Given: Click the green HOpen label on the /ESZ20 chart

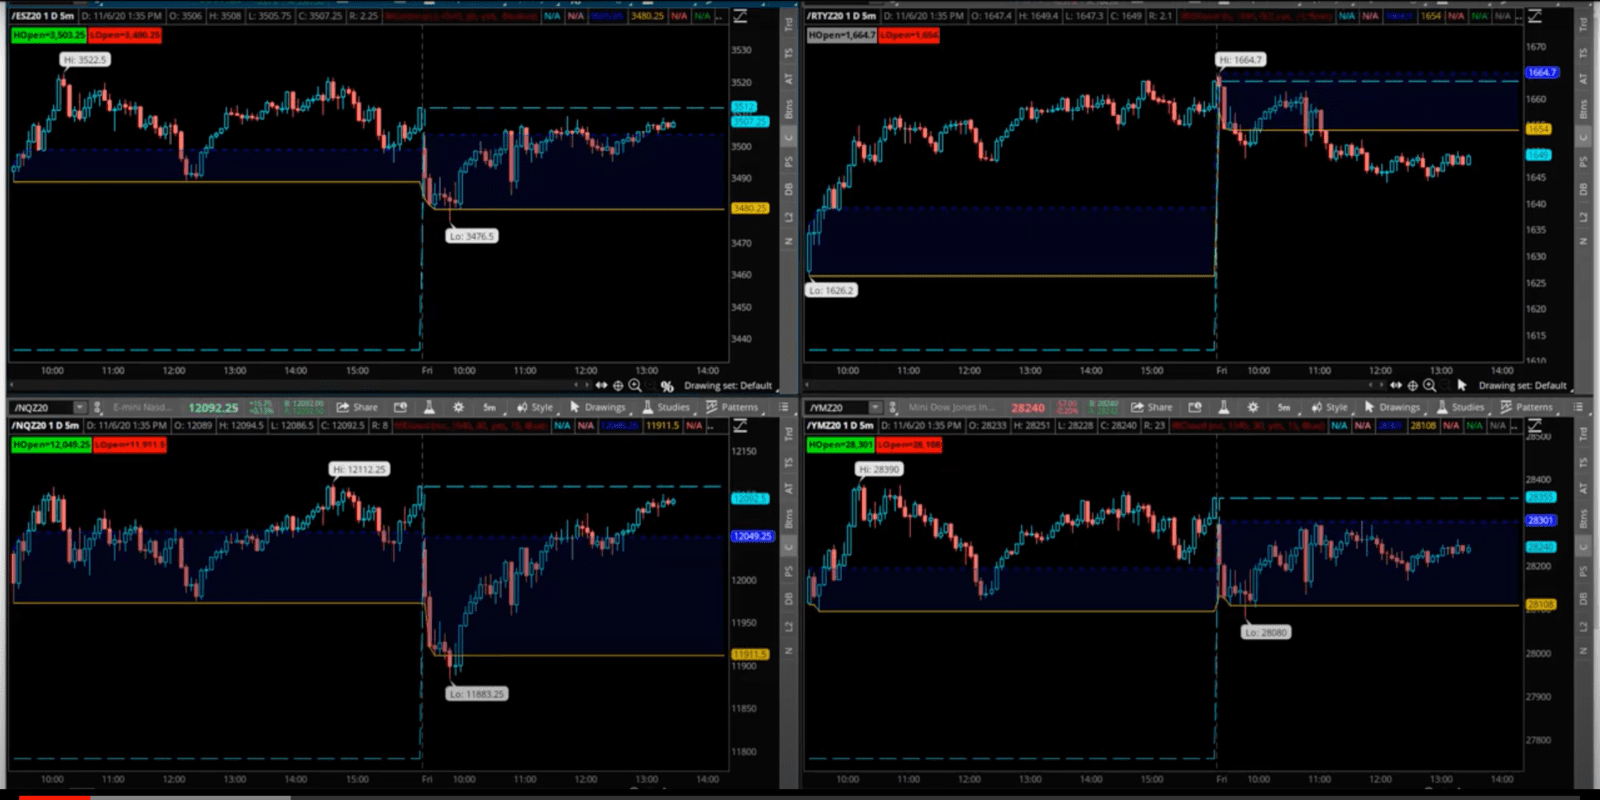Looking at the screenshot, I should (x=49, y=35).
